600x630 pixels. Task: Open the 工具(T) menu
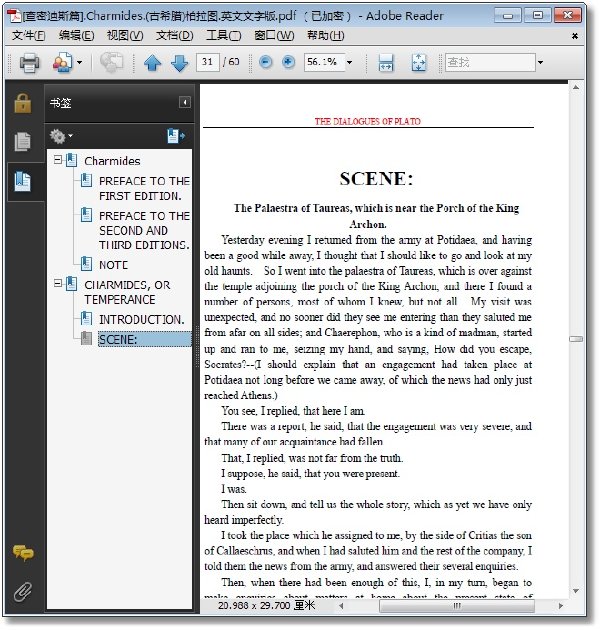click(x=223, y=36)
